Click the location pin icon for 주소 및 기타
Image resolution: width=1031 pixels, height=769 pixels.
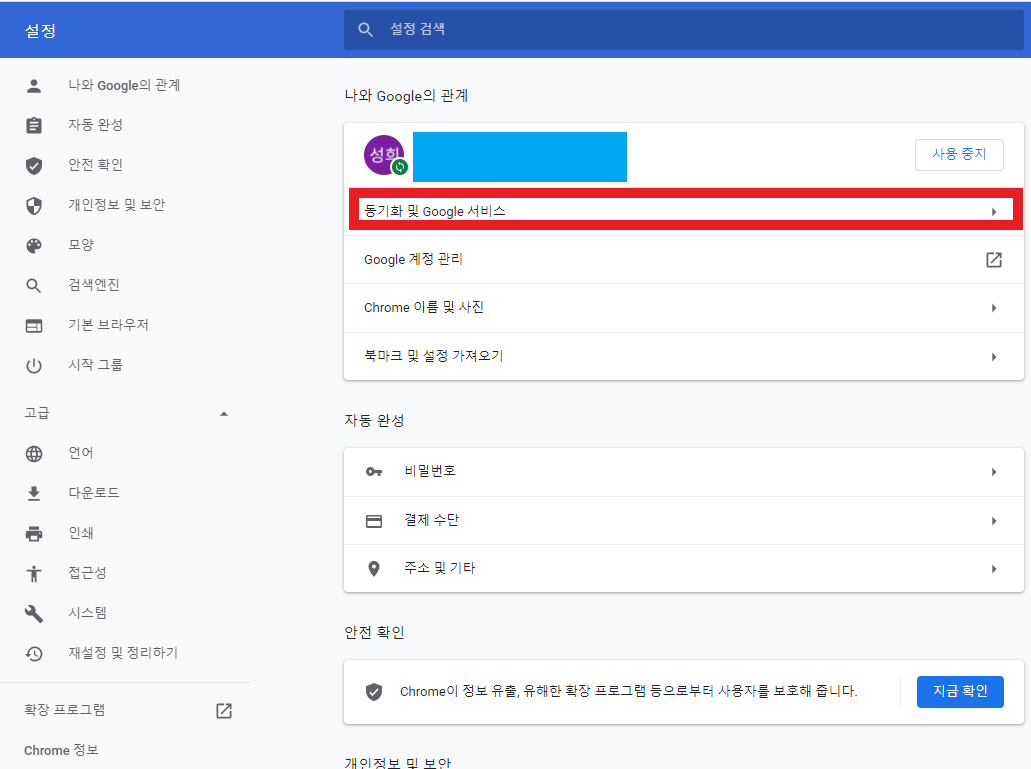(x=374, y=569)
